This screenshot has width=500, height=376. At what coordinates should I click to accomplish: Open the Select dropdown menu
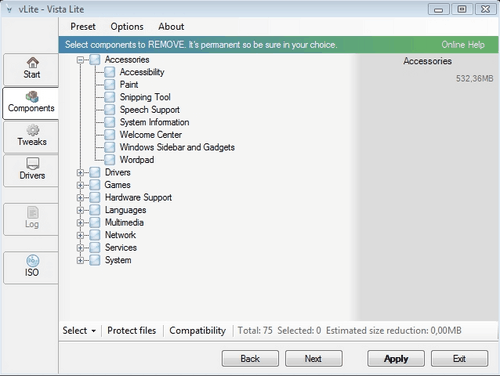pos(79,330)
